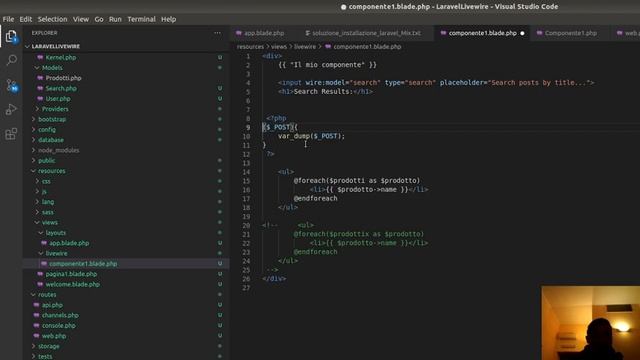Open the Explorer view in activity bar
This screenshot has height=360, width=640.
point(11,37)
